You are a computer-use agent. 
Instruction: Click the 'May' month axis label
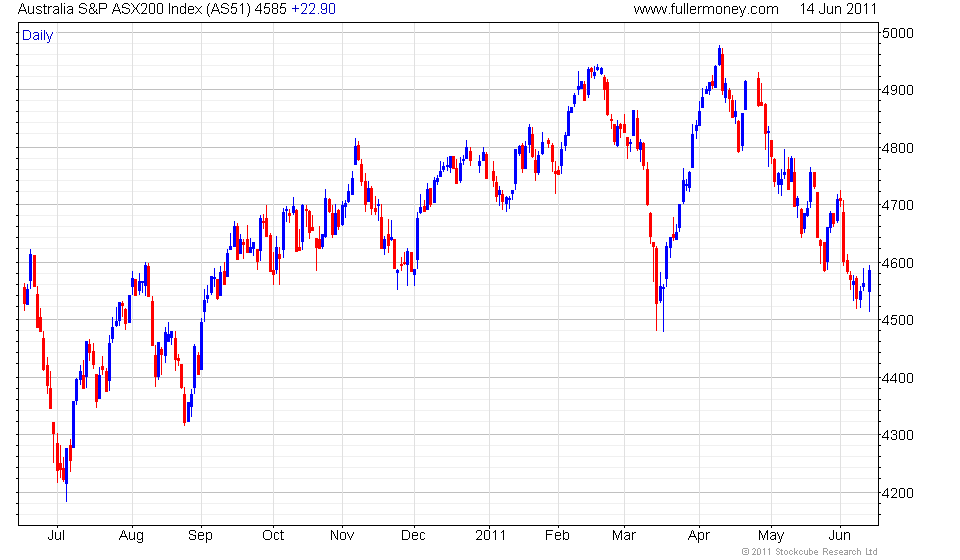point(771,536)
